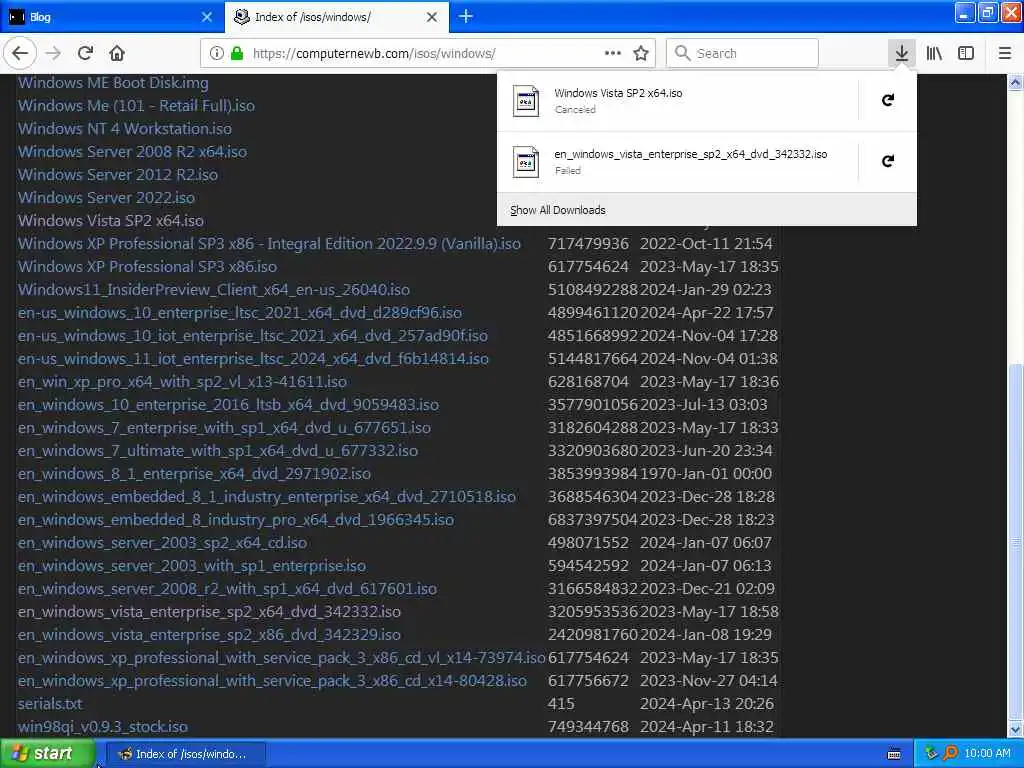Click the 10:00 AM taskbar clock

987,754
